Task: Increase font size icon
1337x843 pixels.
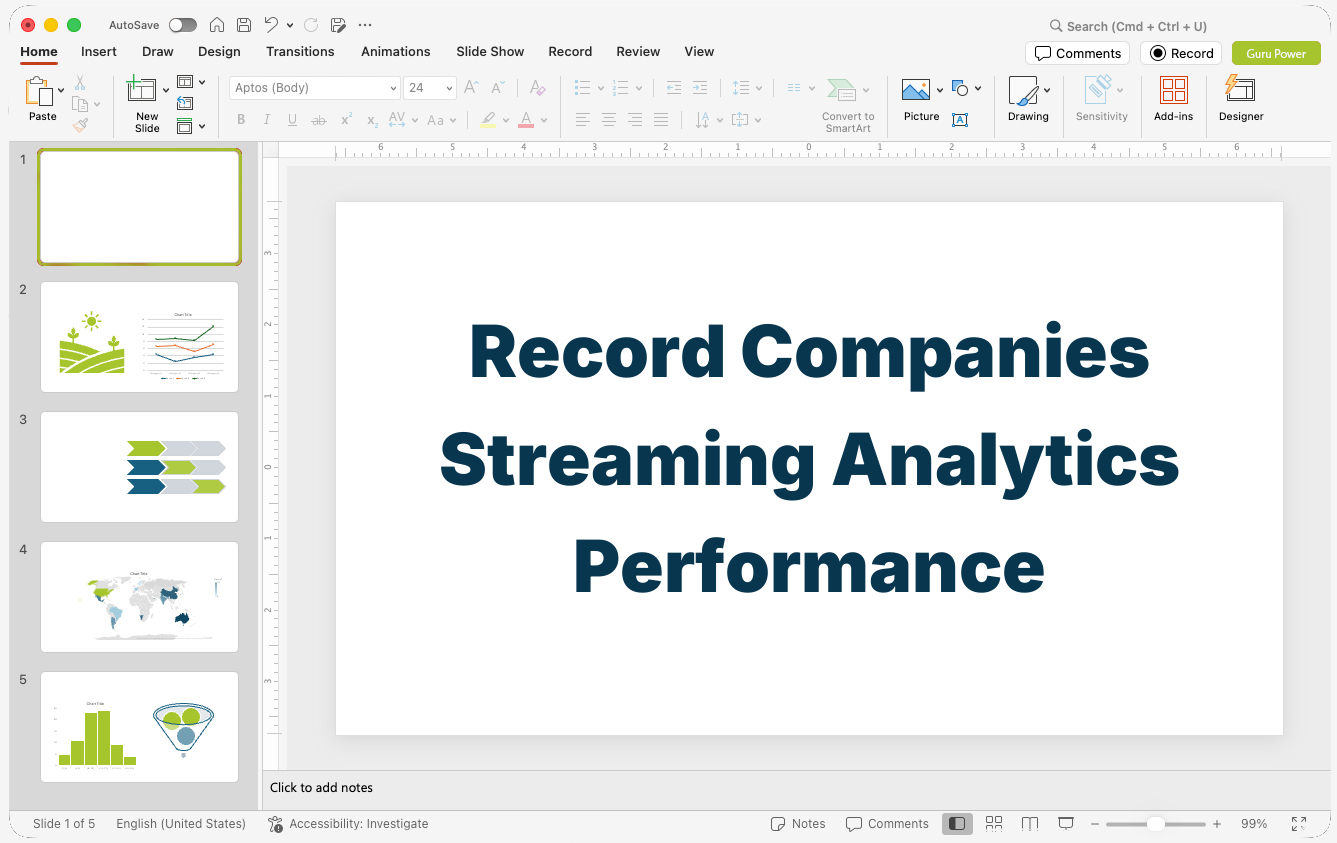Action: click(x=472, y=88)
